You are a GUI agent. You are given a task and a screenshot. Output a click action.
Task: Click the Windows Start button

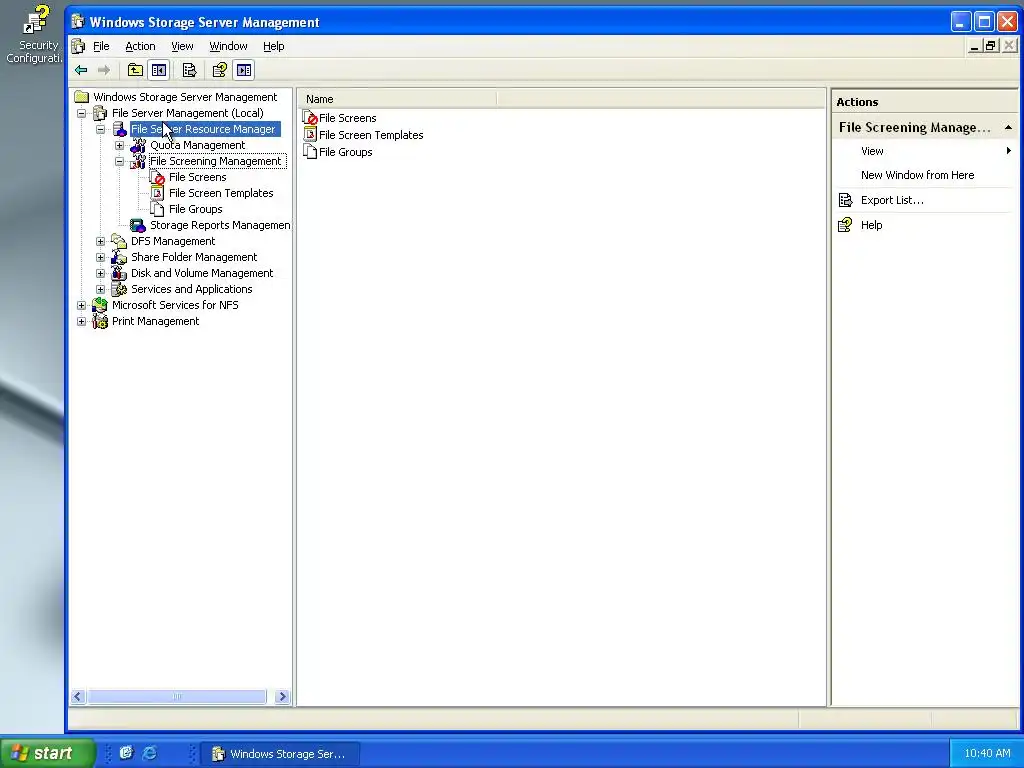pos(48,753)
